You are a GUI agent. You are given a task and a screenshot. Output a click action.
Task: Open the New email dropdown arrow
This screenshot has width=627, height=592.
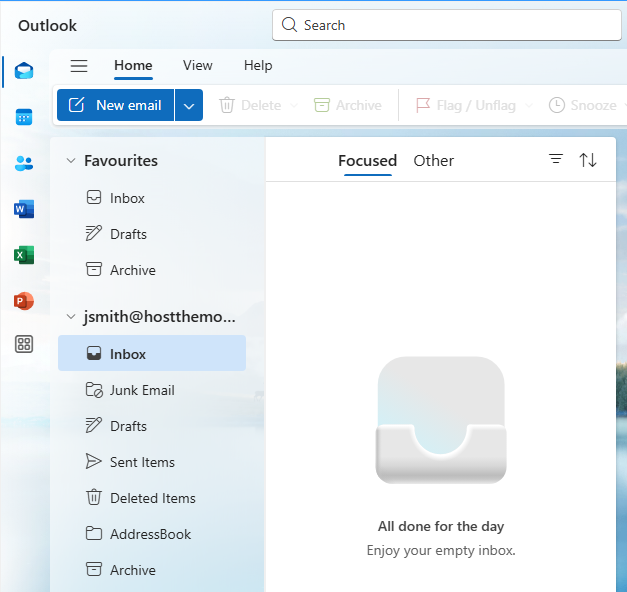[x=189, y=105]
